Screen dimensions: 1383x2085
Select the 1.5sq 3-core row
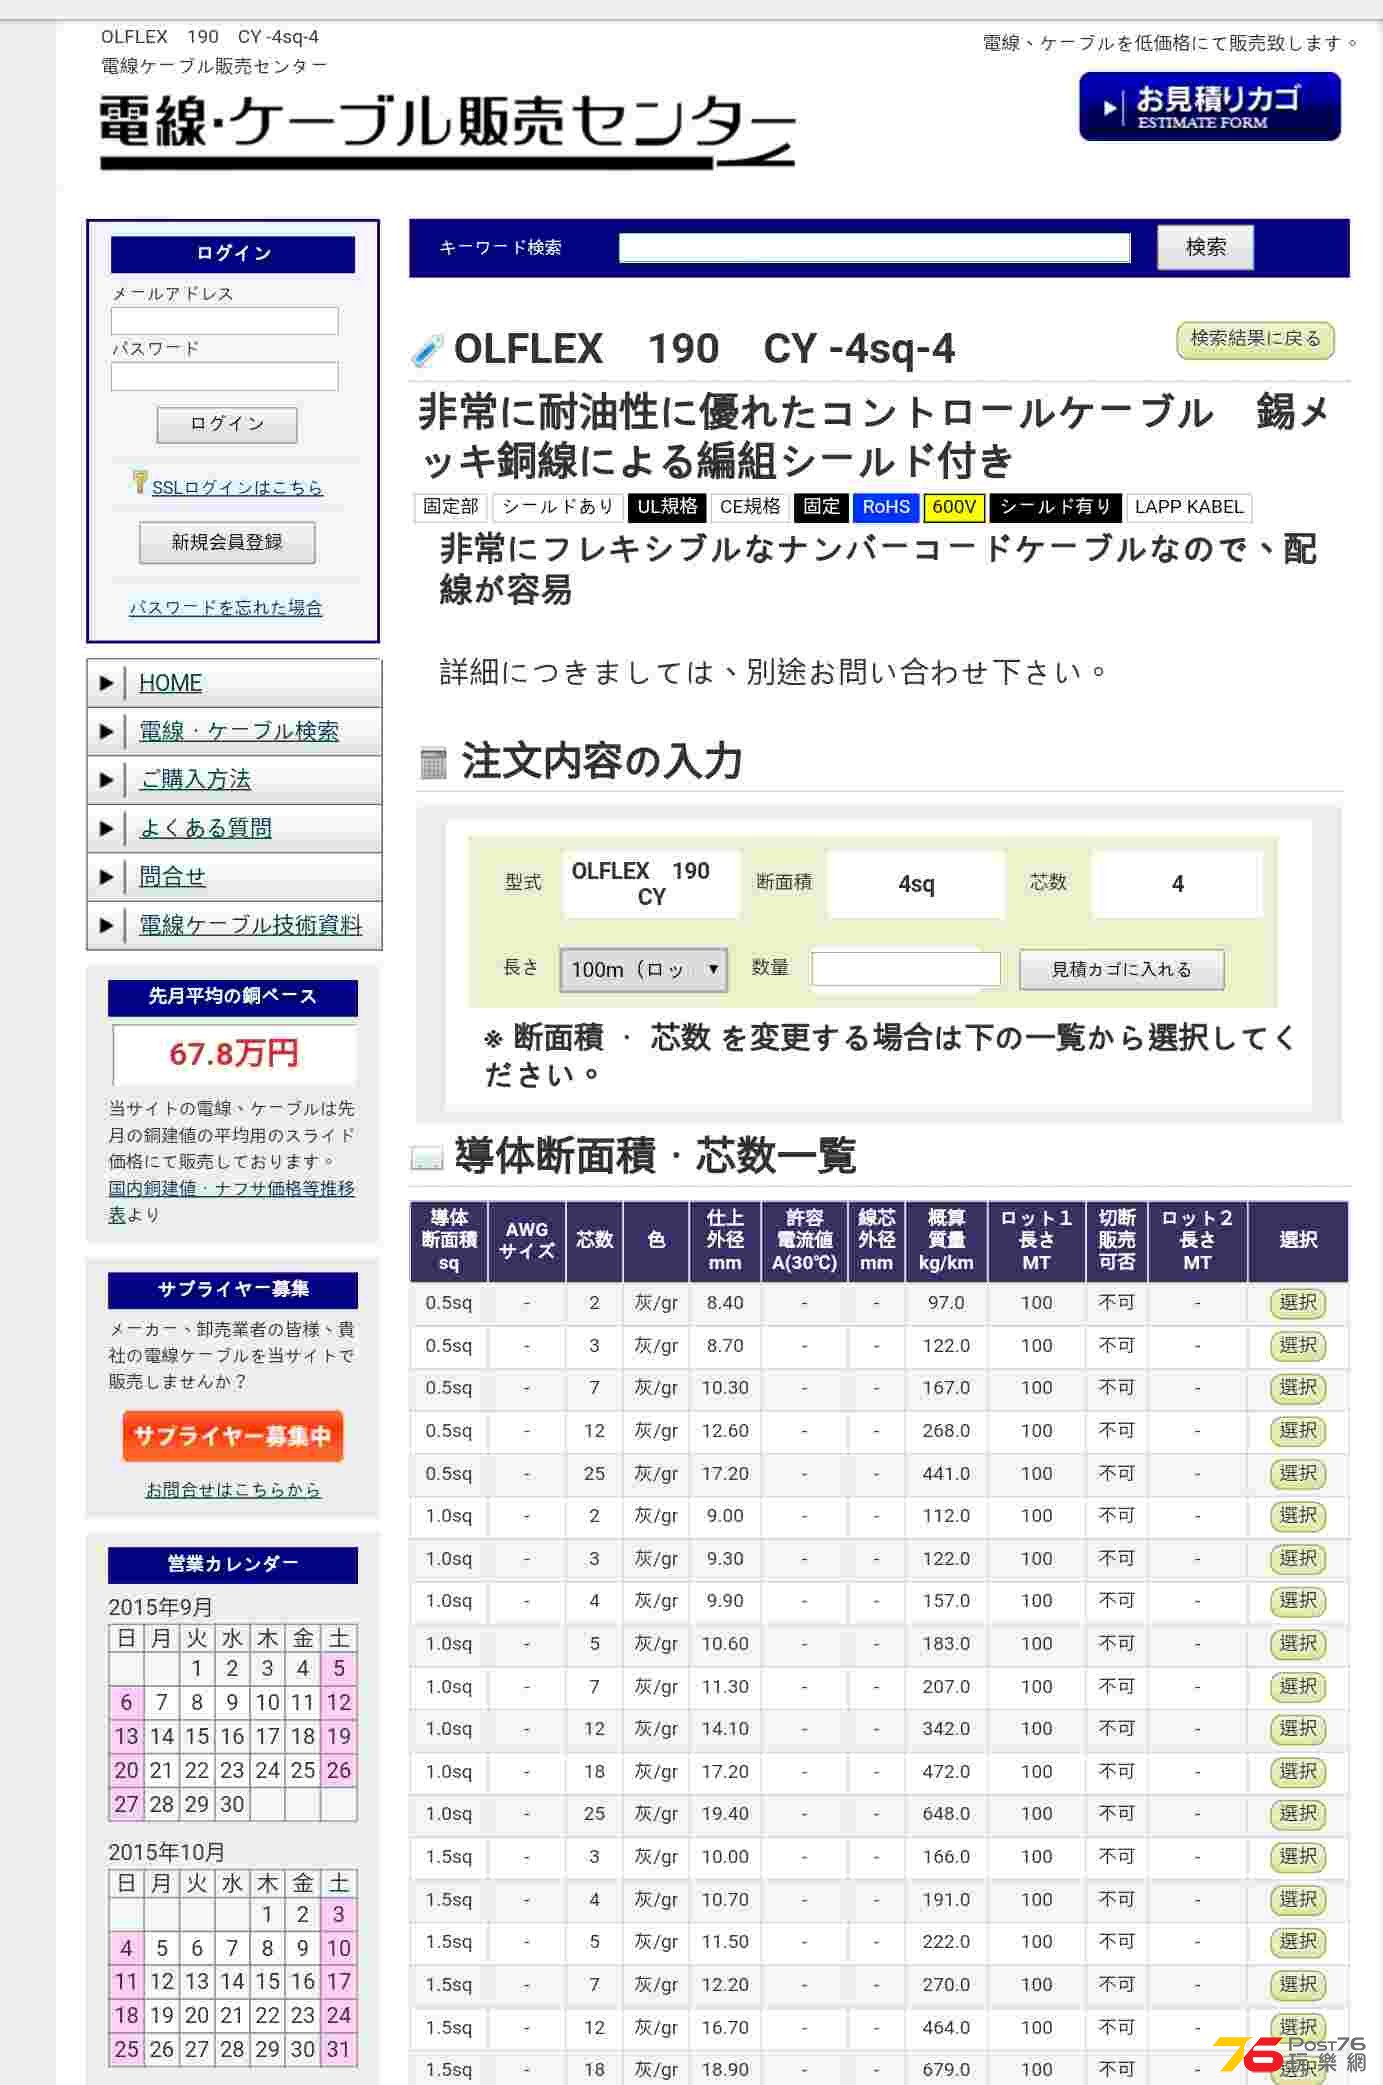click(1297, 1857)
